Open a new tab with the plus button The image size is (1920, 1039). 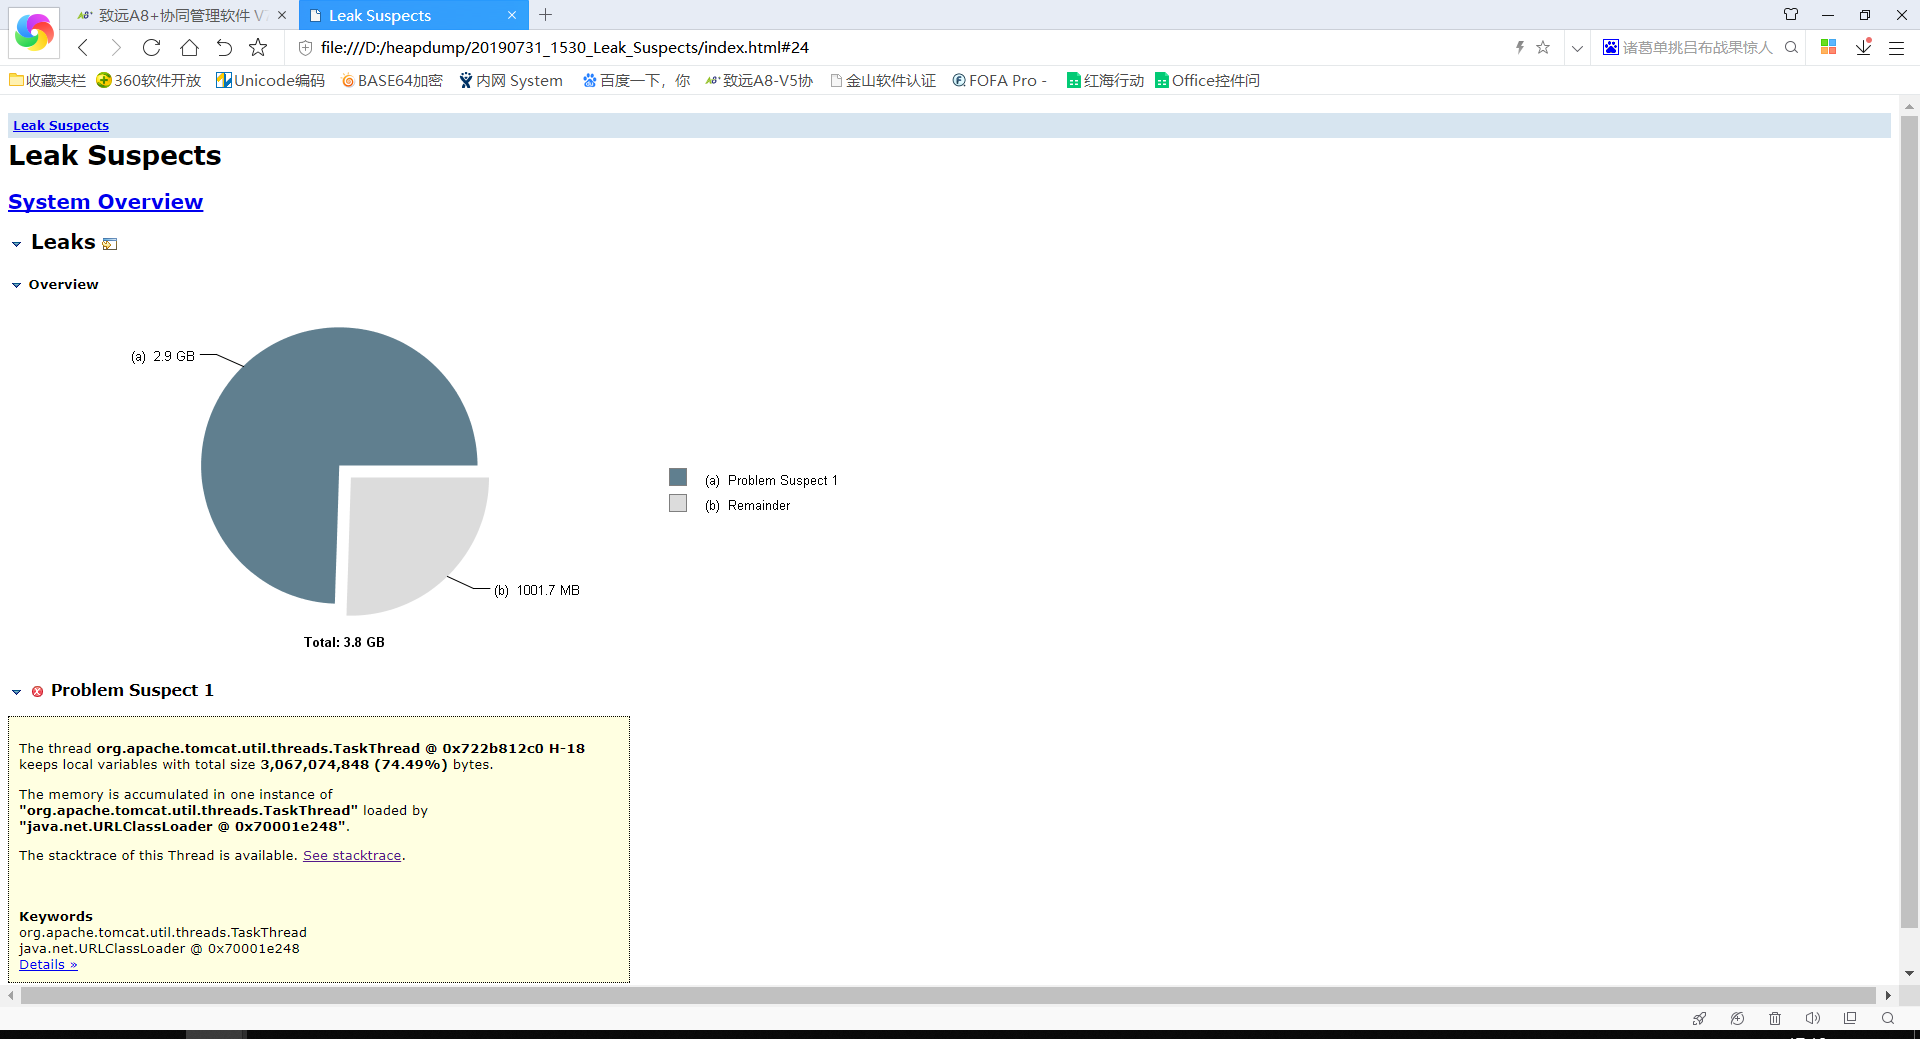pyautogui.click(x=545, y=15)
